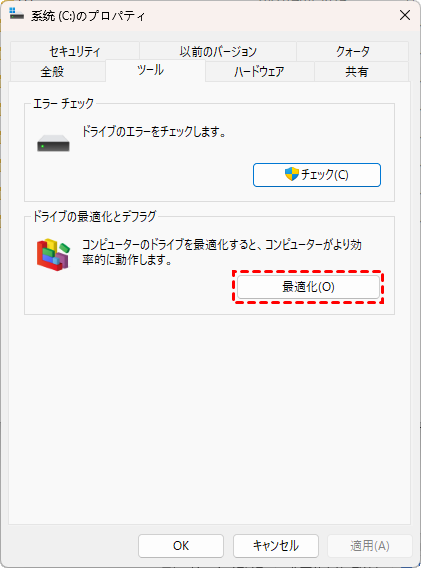The width and height of the screenshot is (421, 568).
Task: Click the colorful defragment blocks icon
Action: [53, 255]
